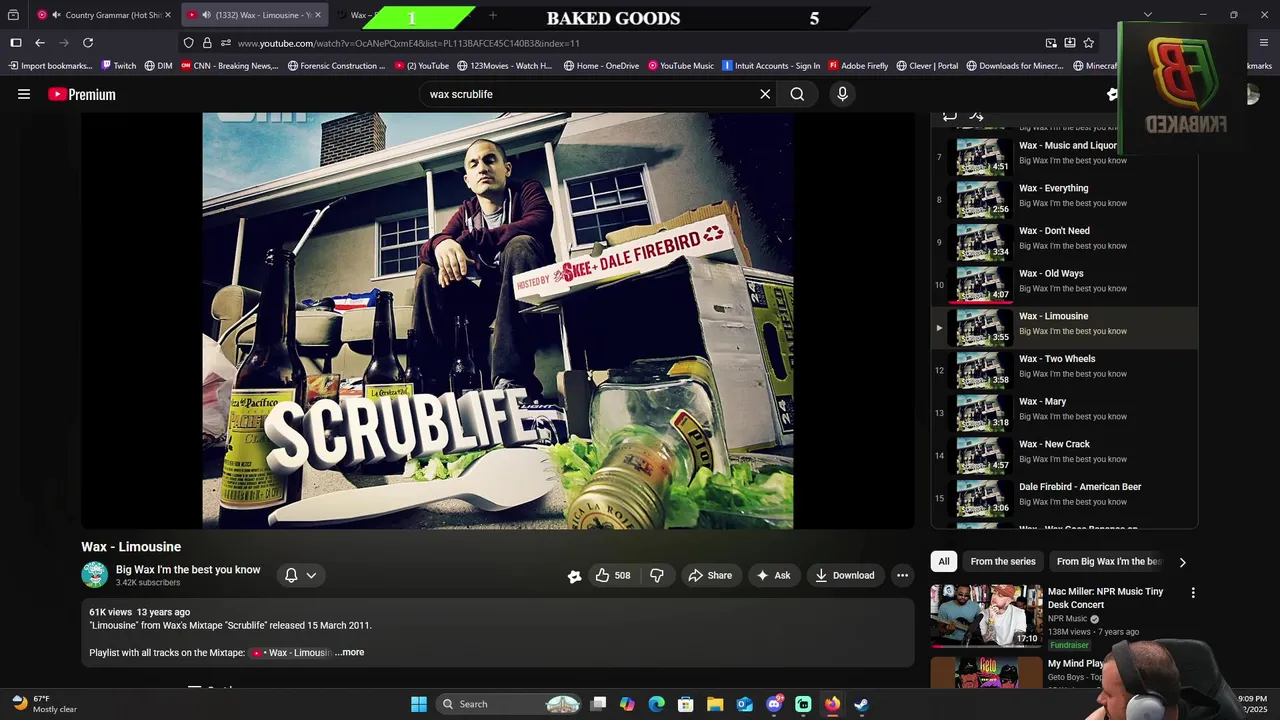Share the Wax - Limousine video
Viewport: 1280px width, 720px height.
tap(710, 575)
